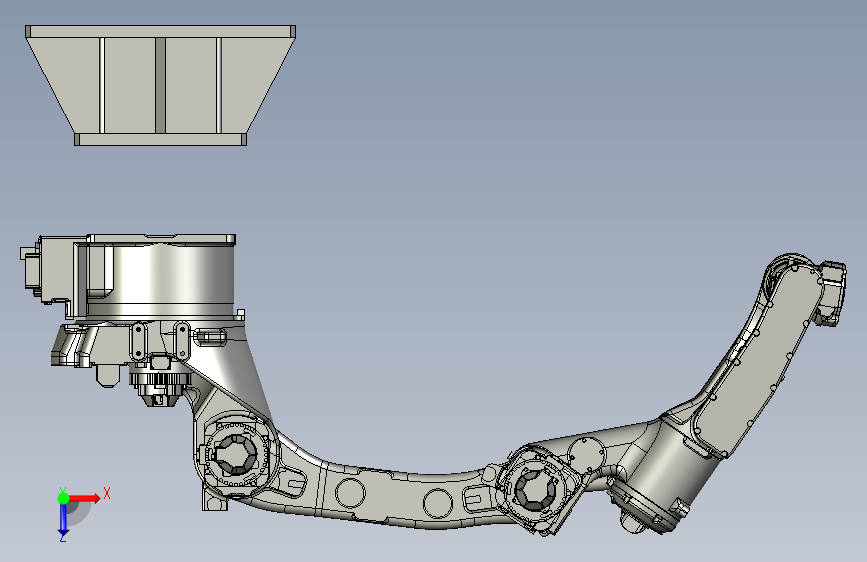Click the green Y axis dot of the triad
Viewport: 867px width, 562px height.
click(63, 498)
